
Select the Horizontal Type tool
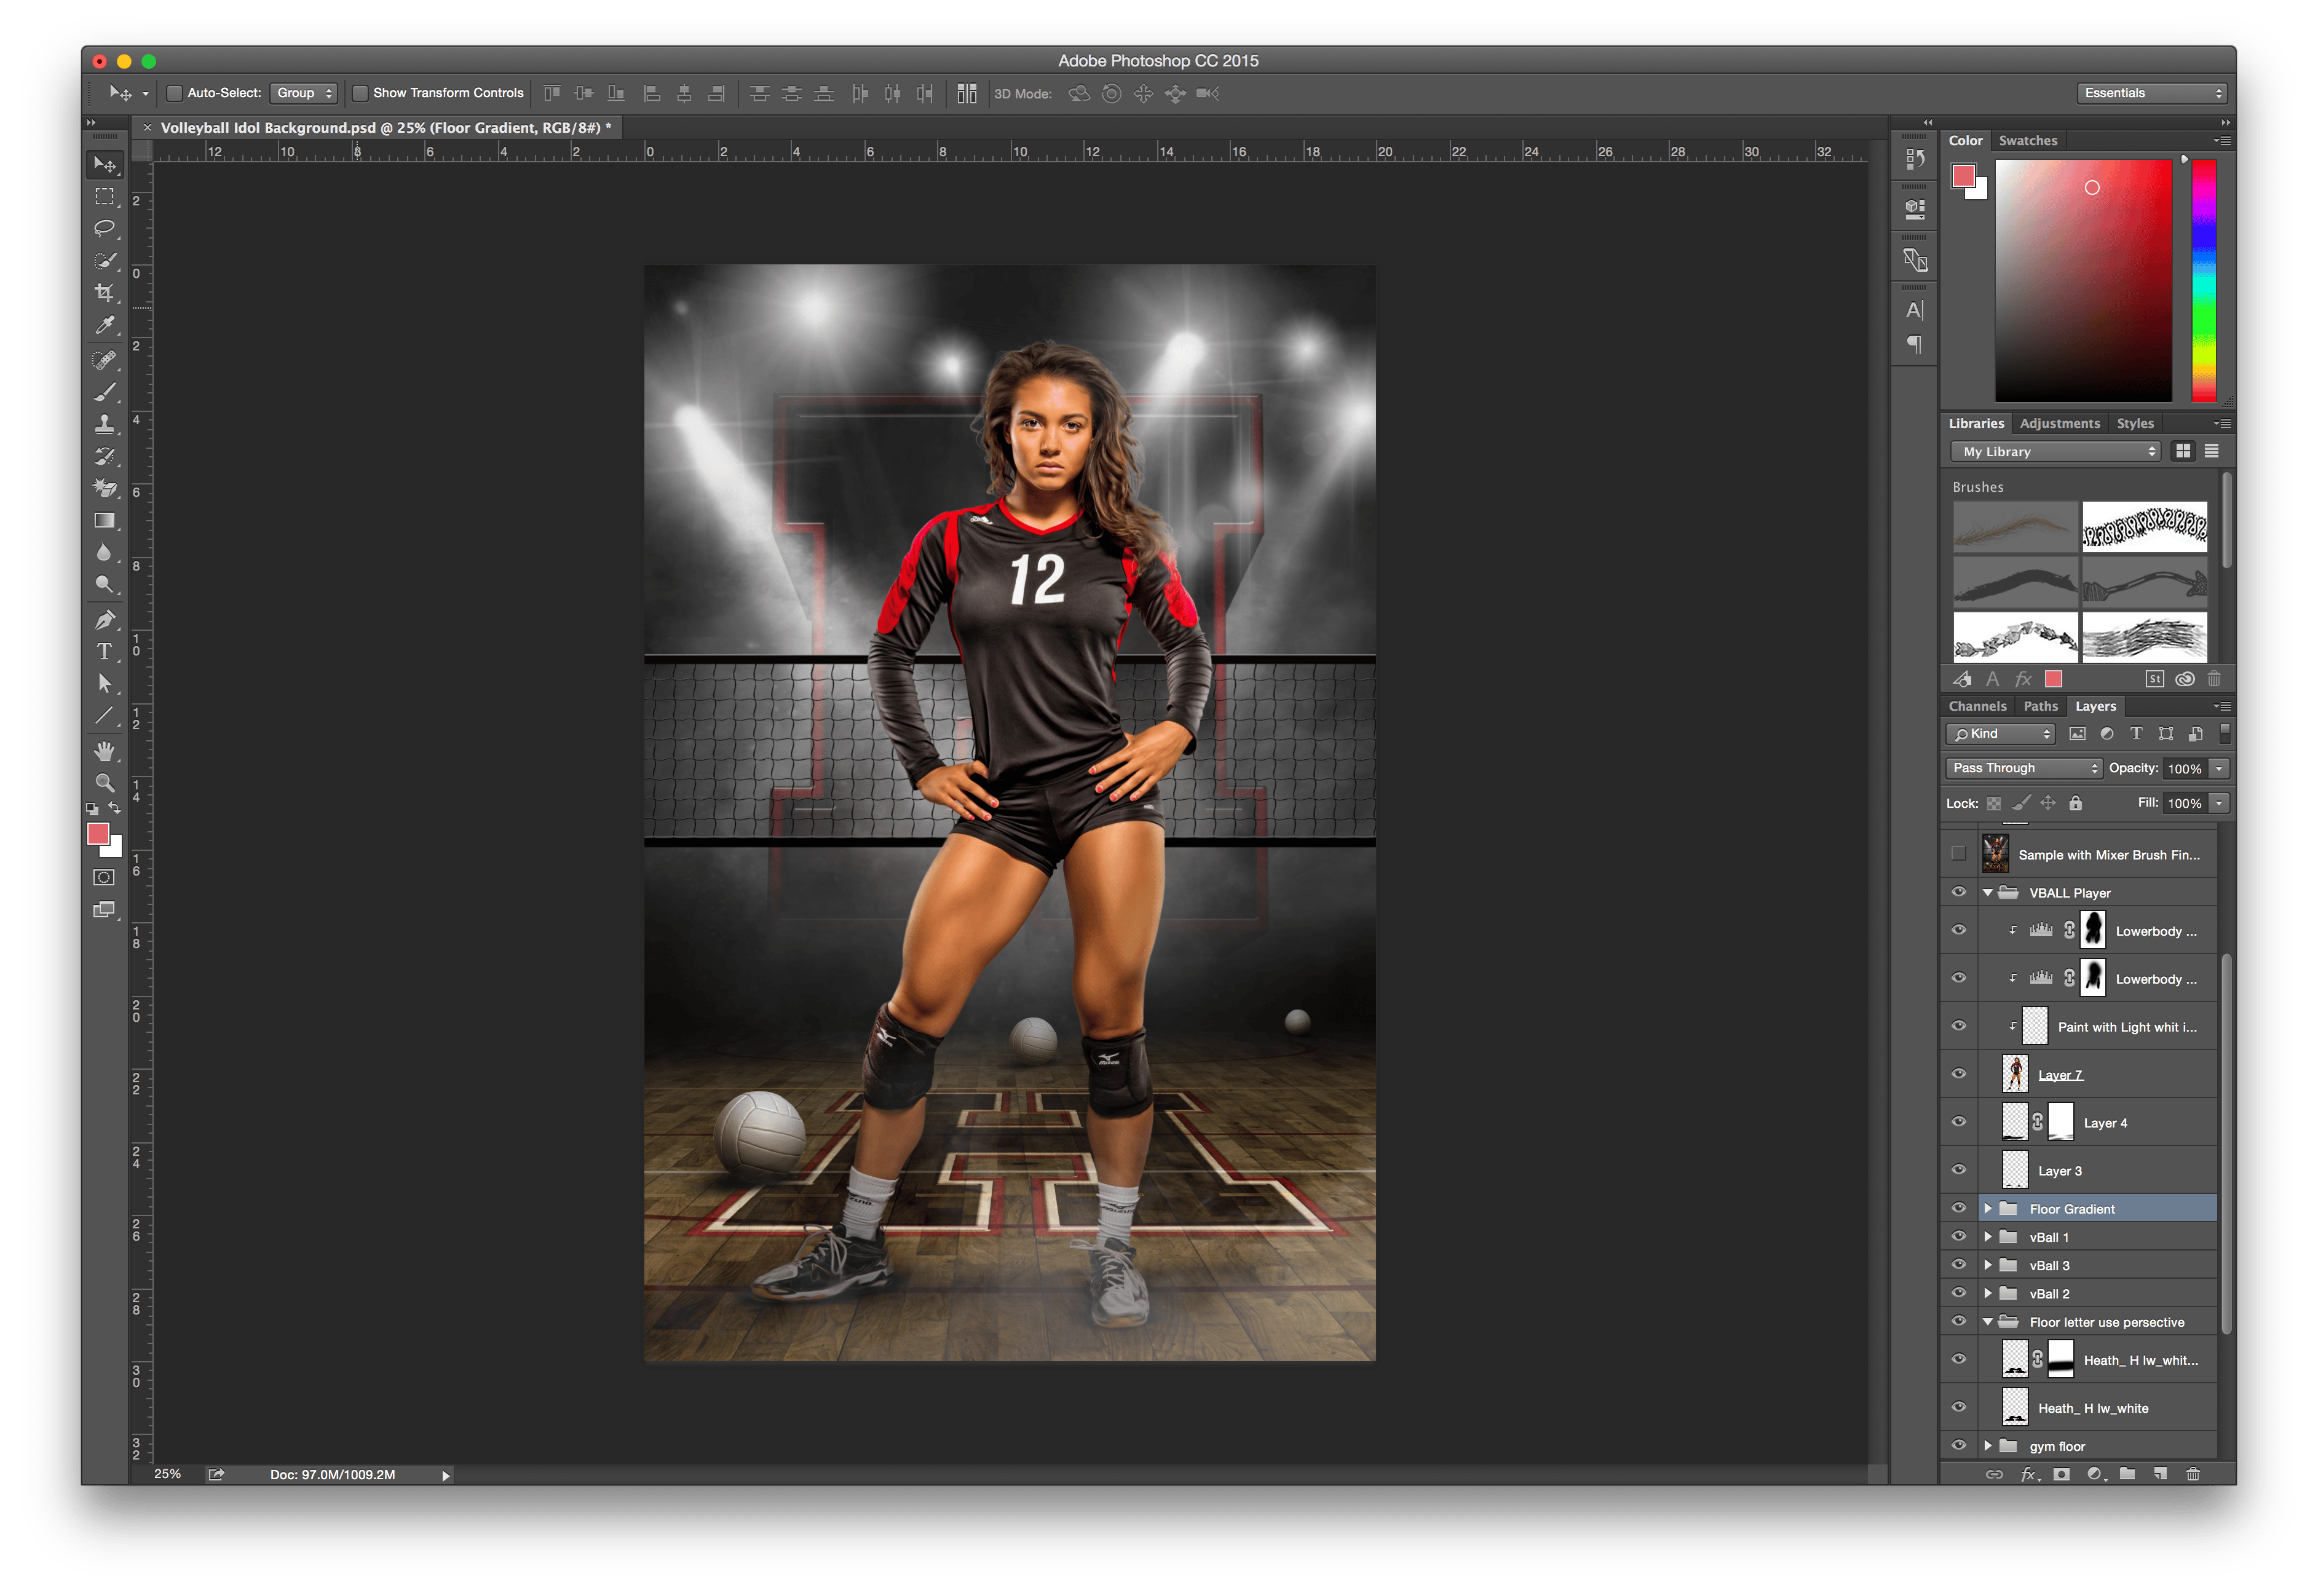(x=104, y=652)
